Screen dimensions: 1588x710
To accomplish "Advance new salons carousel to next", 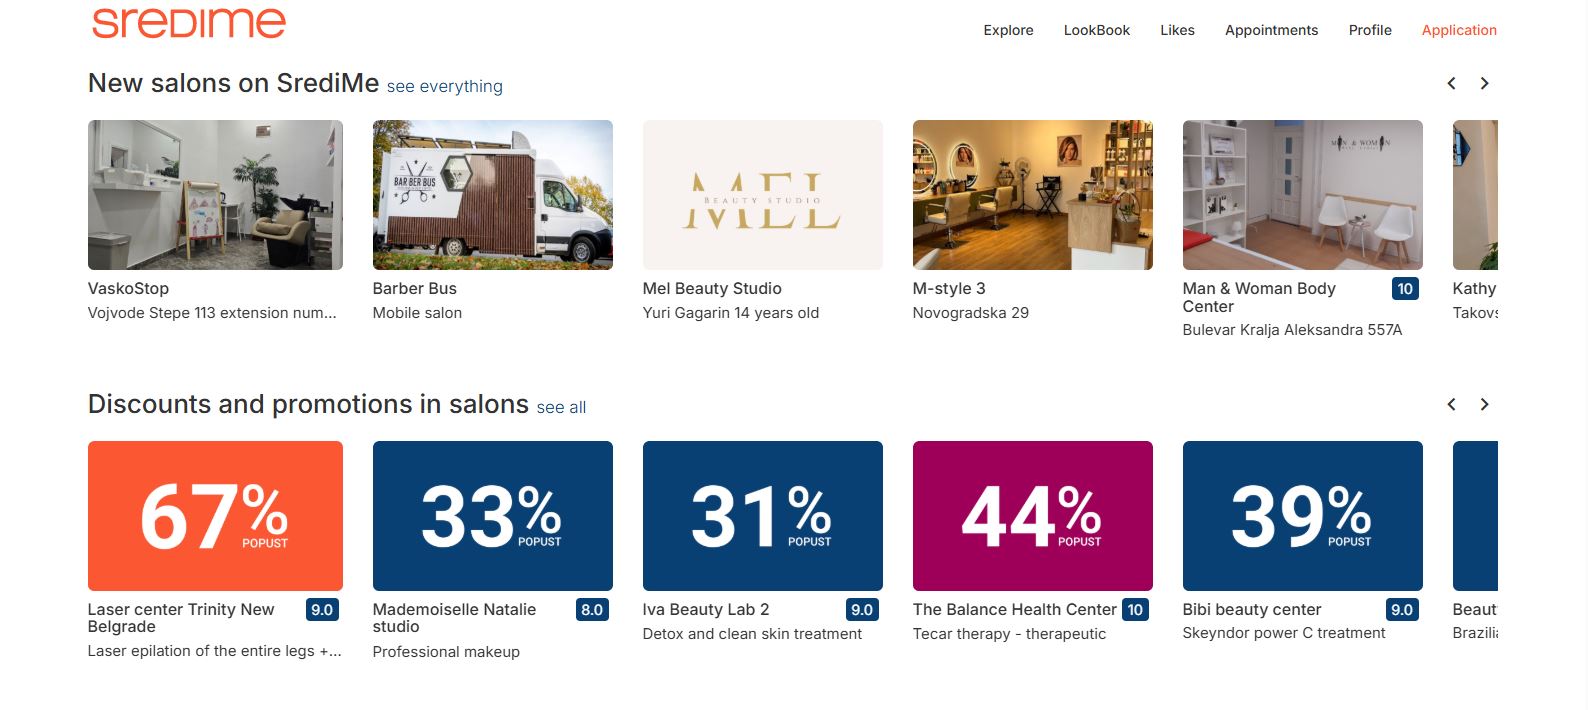I will (1484, 84).
